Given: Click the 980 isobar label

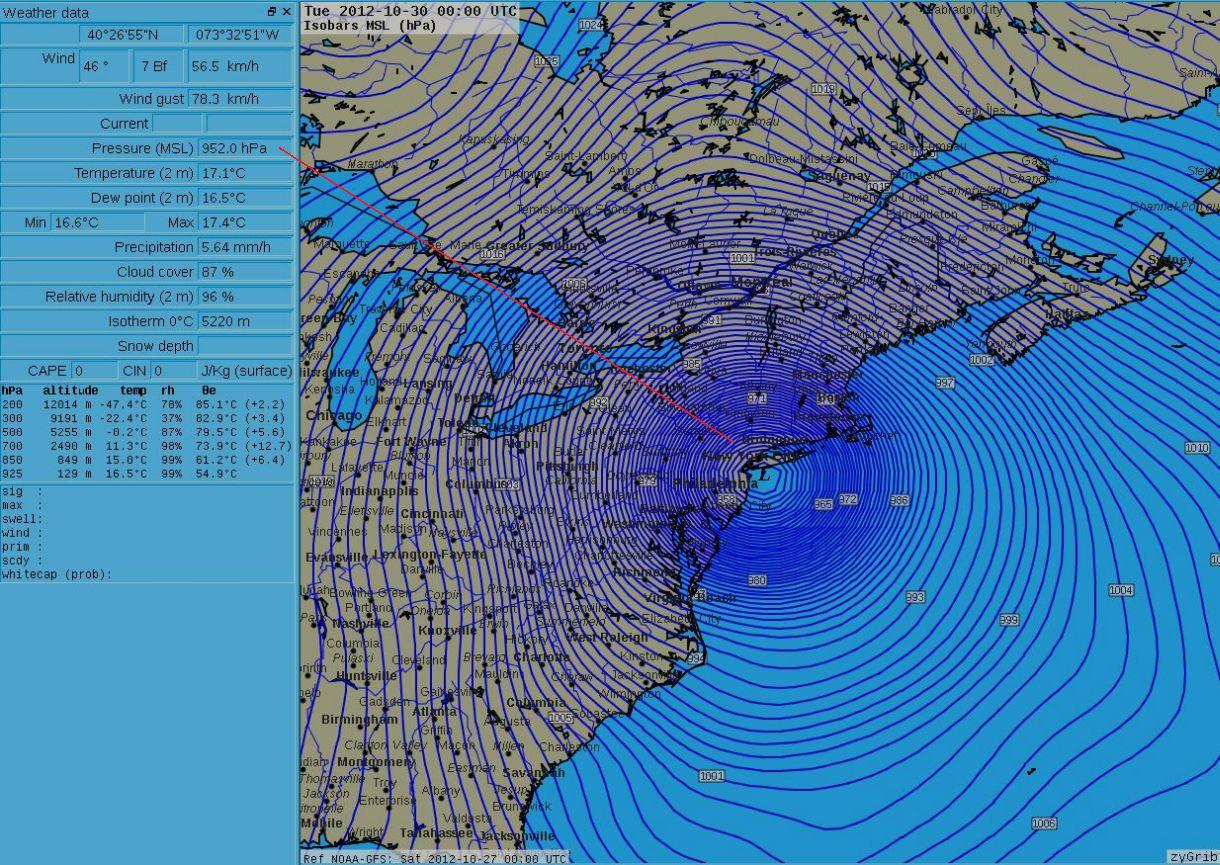Looking at the screenshot, I should point(757,581).
